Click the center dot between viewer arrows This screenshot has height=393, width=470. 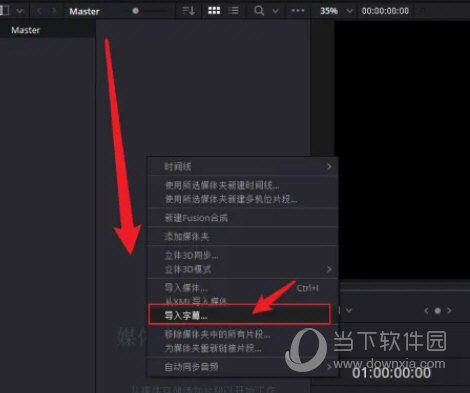pos(438,311)
